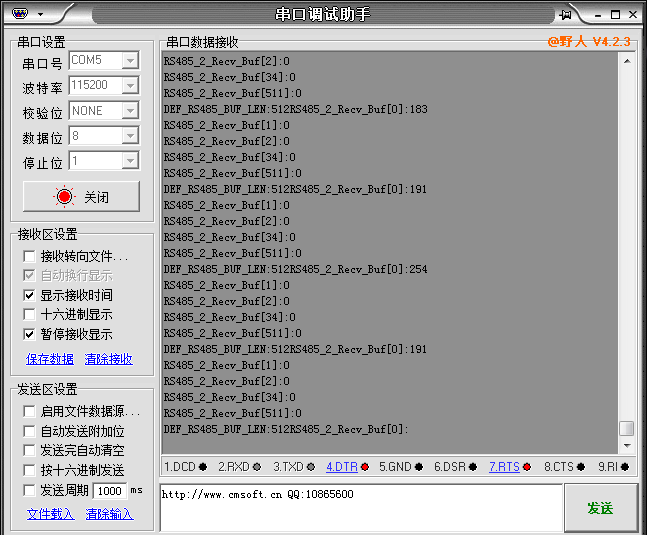Click the 保存数据 link
The height and width of the screenshot is (535, 647).
point(50,359)
